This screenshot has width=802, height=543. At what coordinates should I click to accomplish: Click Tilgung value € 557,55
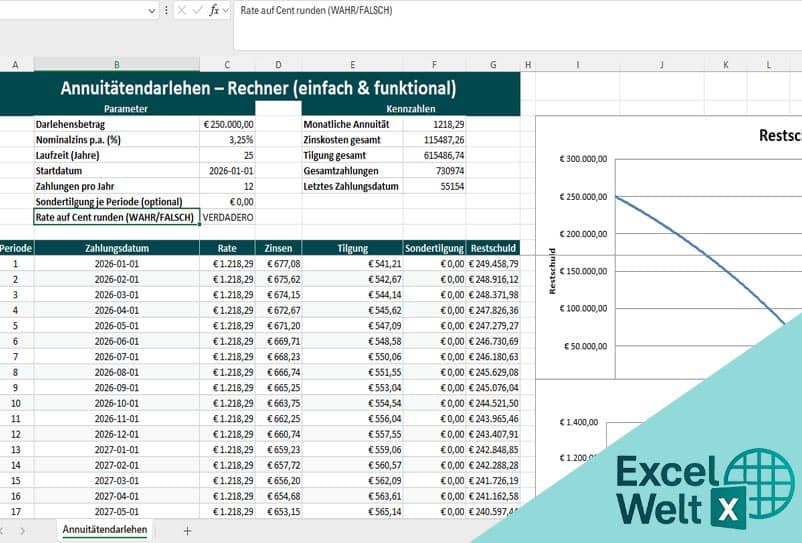point(352,434)
